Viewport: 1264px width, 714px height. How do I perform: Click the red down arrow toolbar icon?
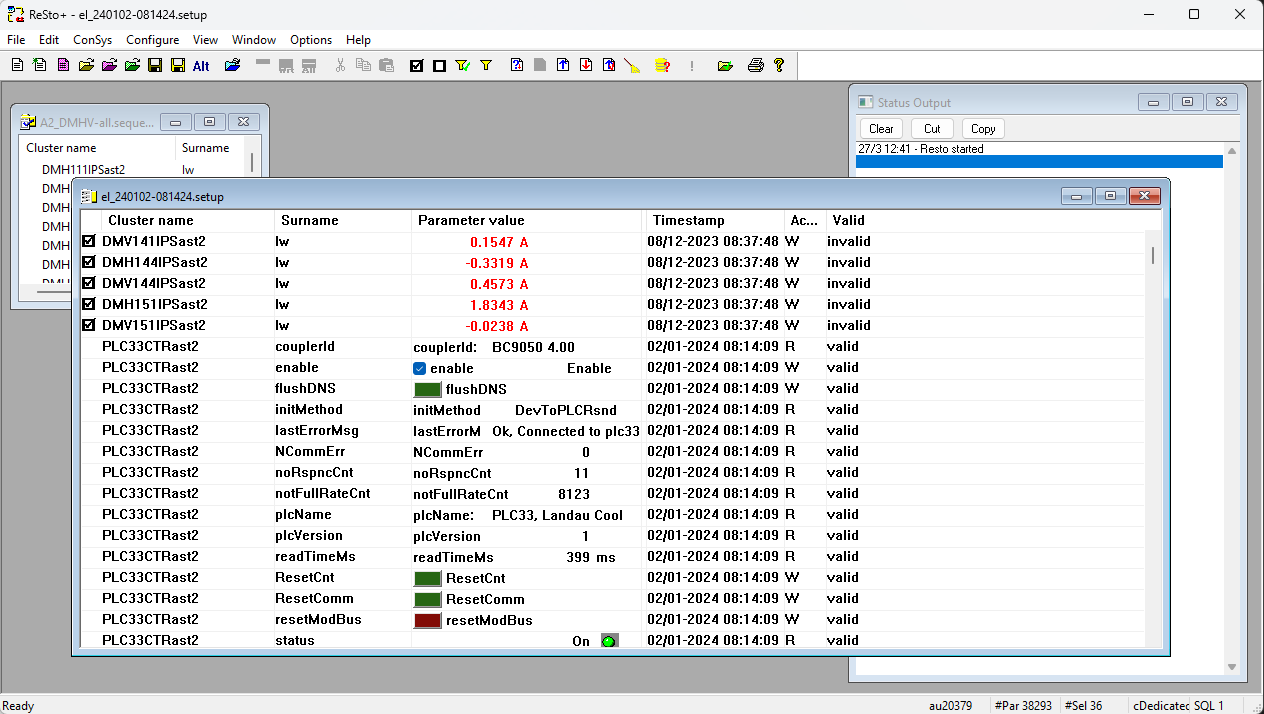tap(585, 66)
